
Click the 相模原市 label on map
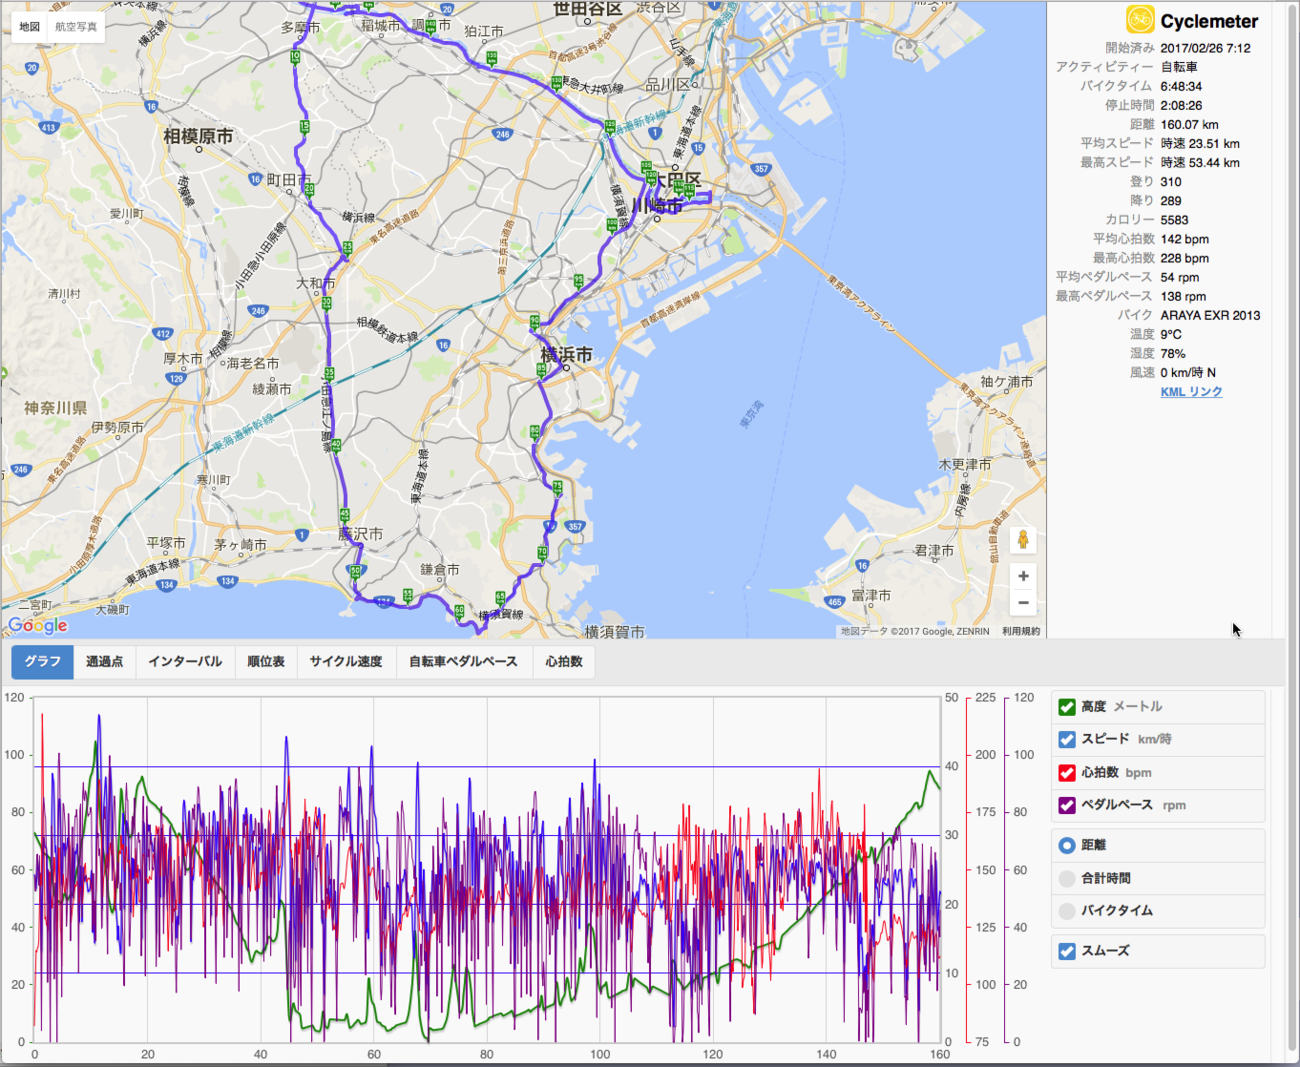[198, 136]
